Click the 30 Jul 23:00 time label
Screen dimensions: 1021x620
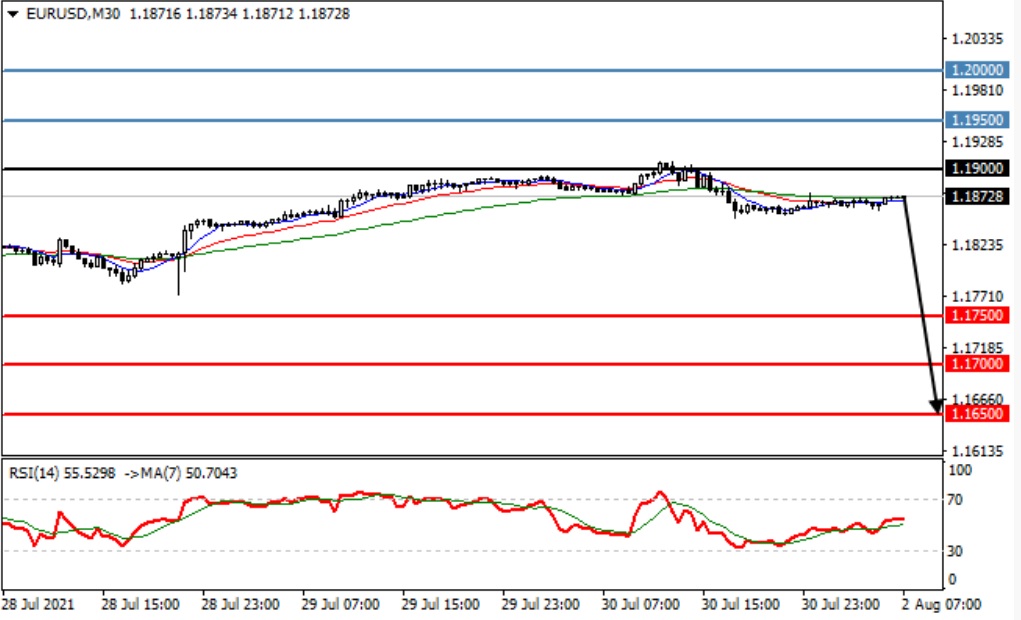coord(841,604)
